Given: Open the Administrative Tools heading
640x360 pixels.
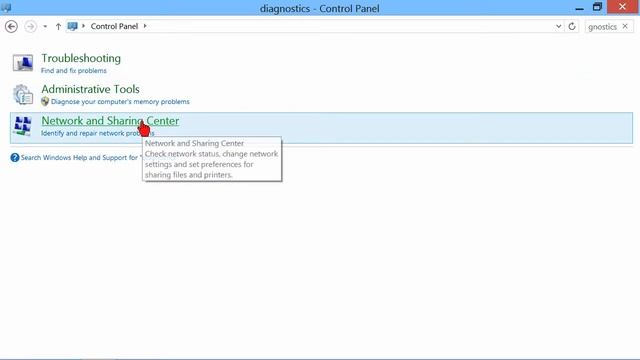Looking at the screenshot, I should click(90, 89).
